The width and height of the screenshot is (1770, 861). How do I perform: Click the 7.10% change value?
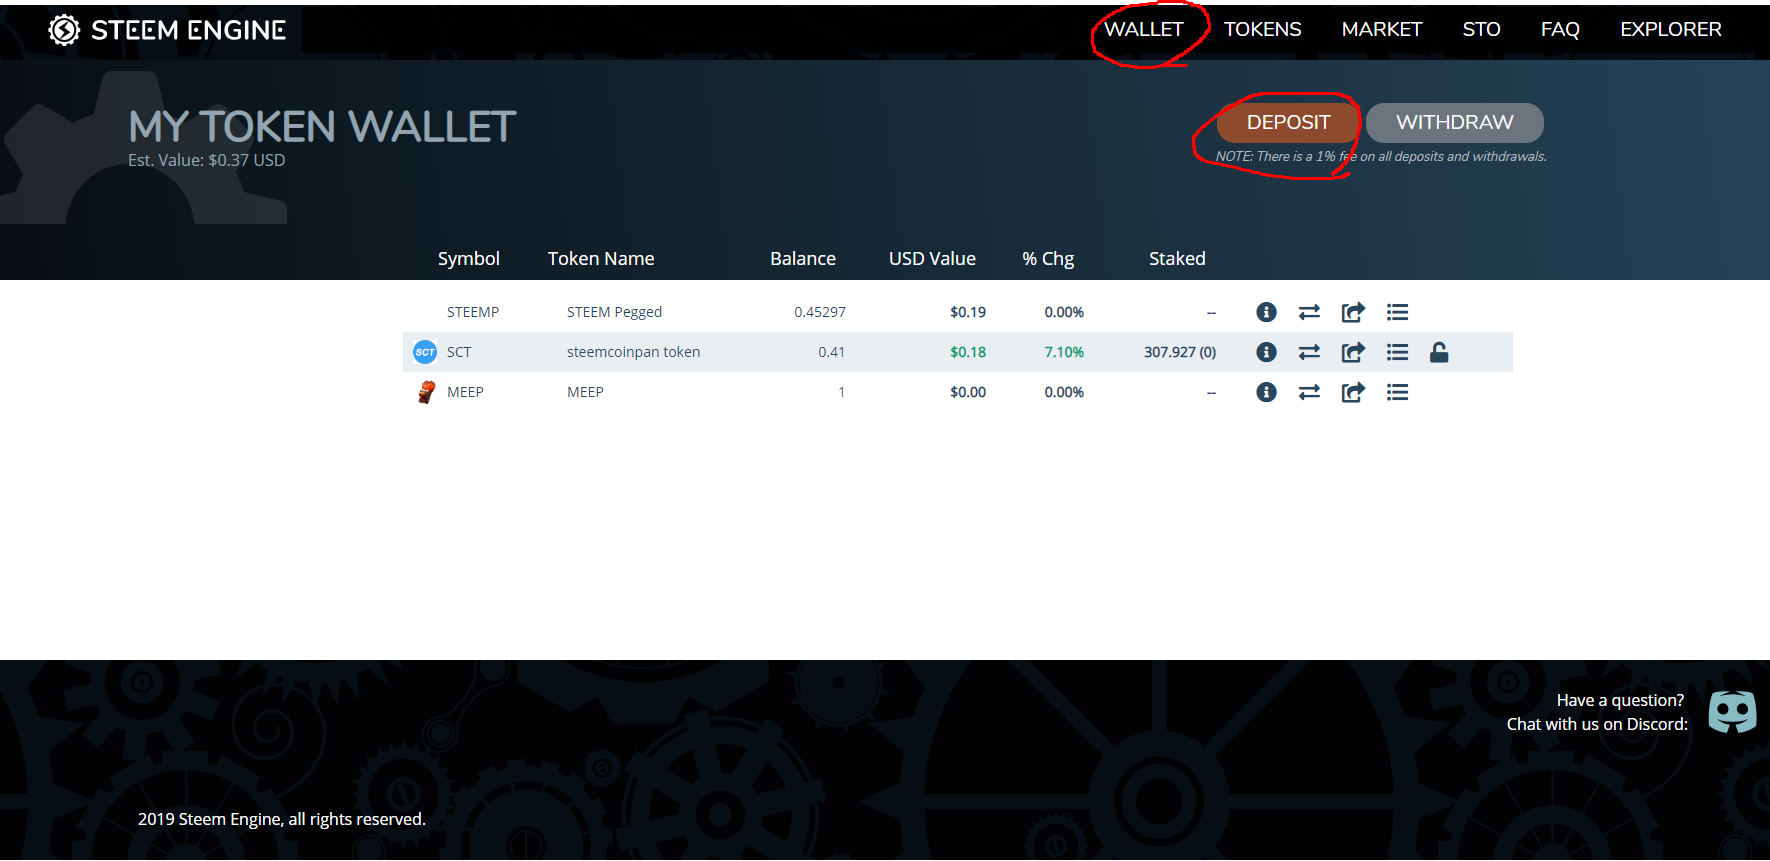tap(1064, 352)
